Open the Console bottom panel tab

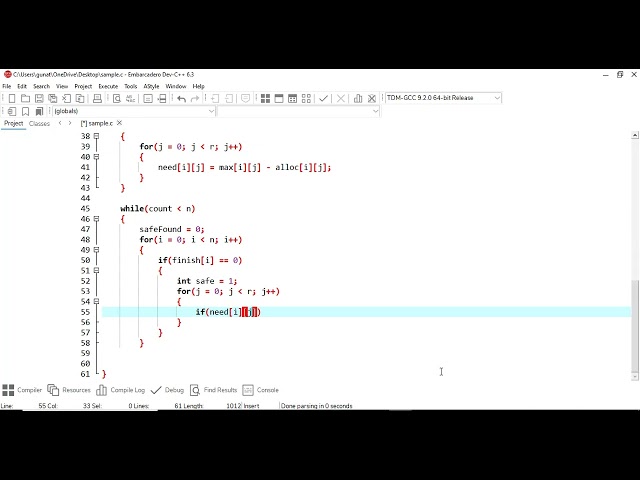click(260, 390)
